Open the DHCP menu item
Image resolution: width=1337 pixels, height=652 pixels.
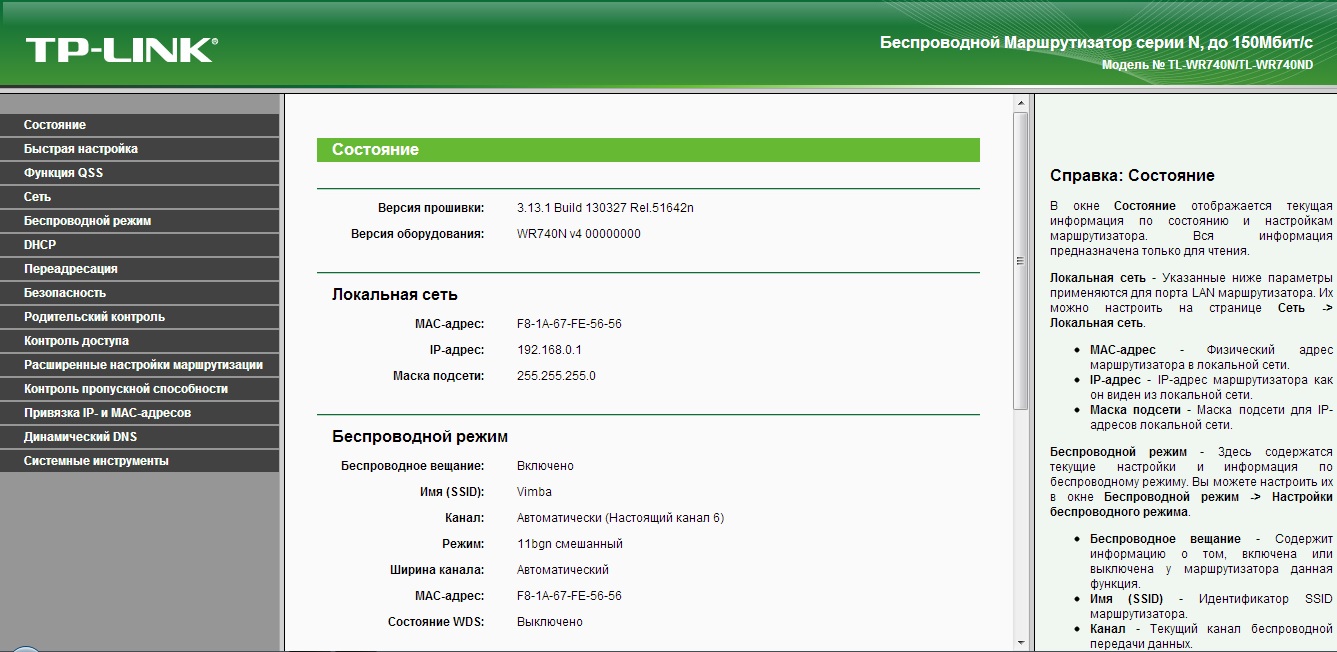(139, 245)
